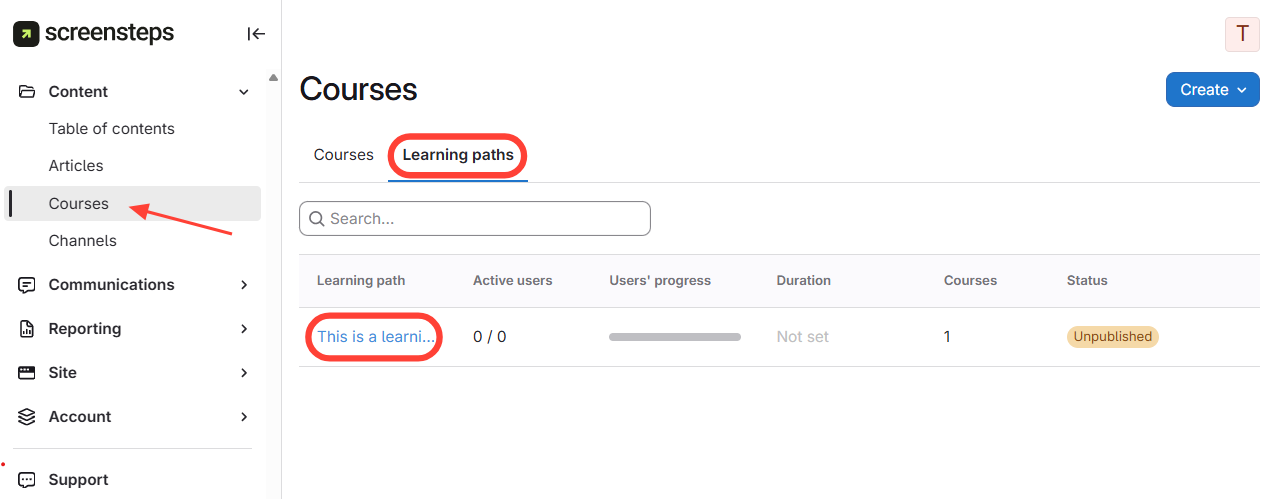Expand the Reporting section chevron
Screen dimensions: 1268x499
coord(243,329)
